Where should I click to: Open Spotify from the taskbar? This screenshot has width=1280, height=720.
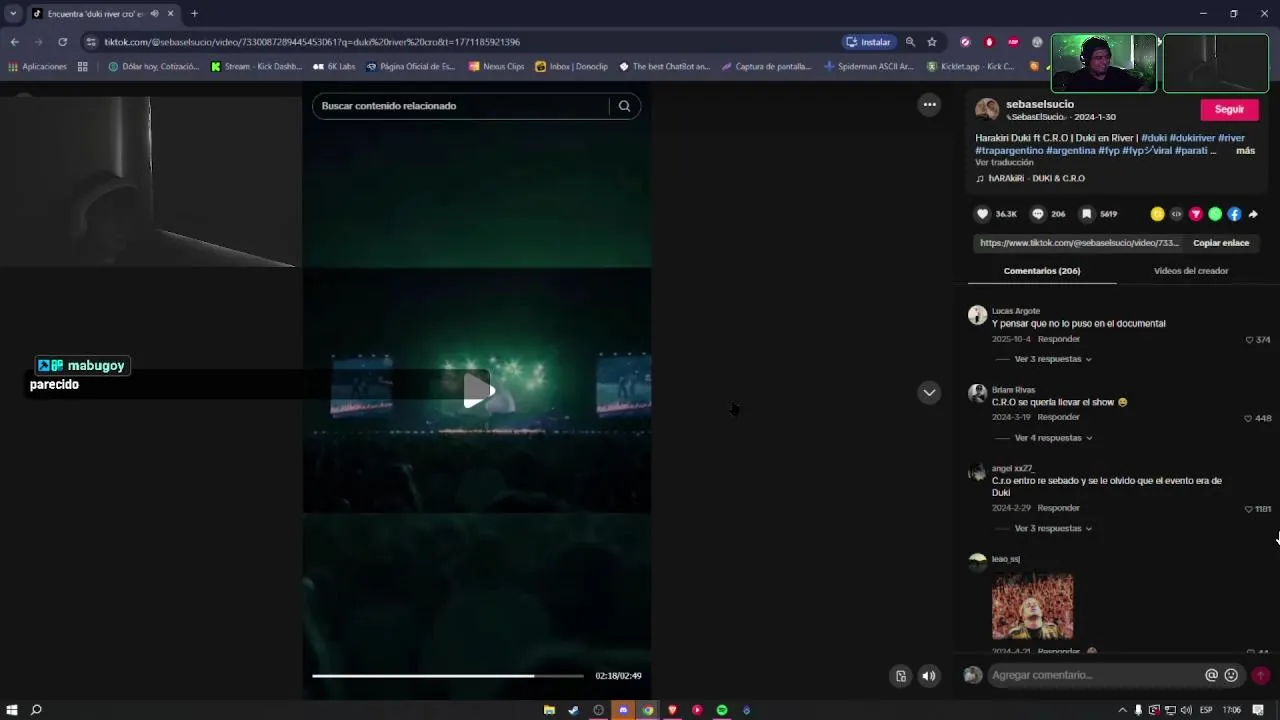click(x=721, y=710)
